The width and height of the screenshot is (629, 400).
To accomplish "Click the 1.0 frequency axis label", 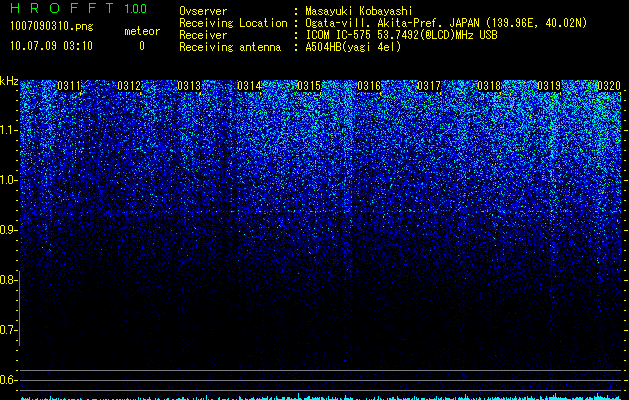I will point(7,180).
